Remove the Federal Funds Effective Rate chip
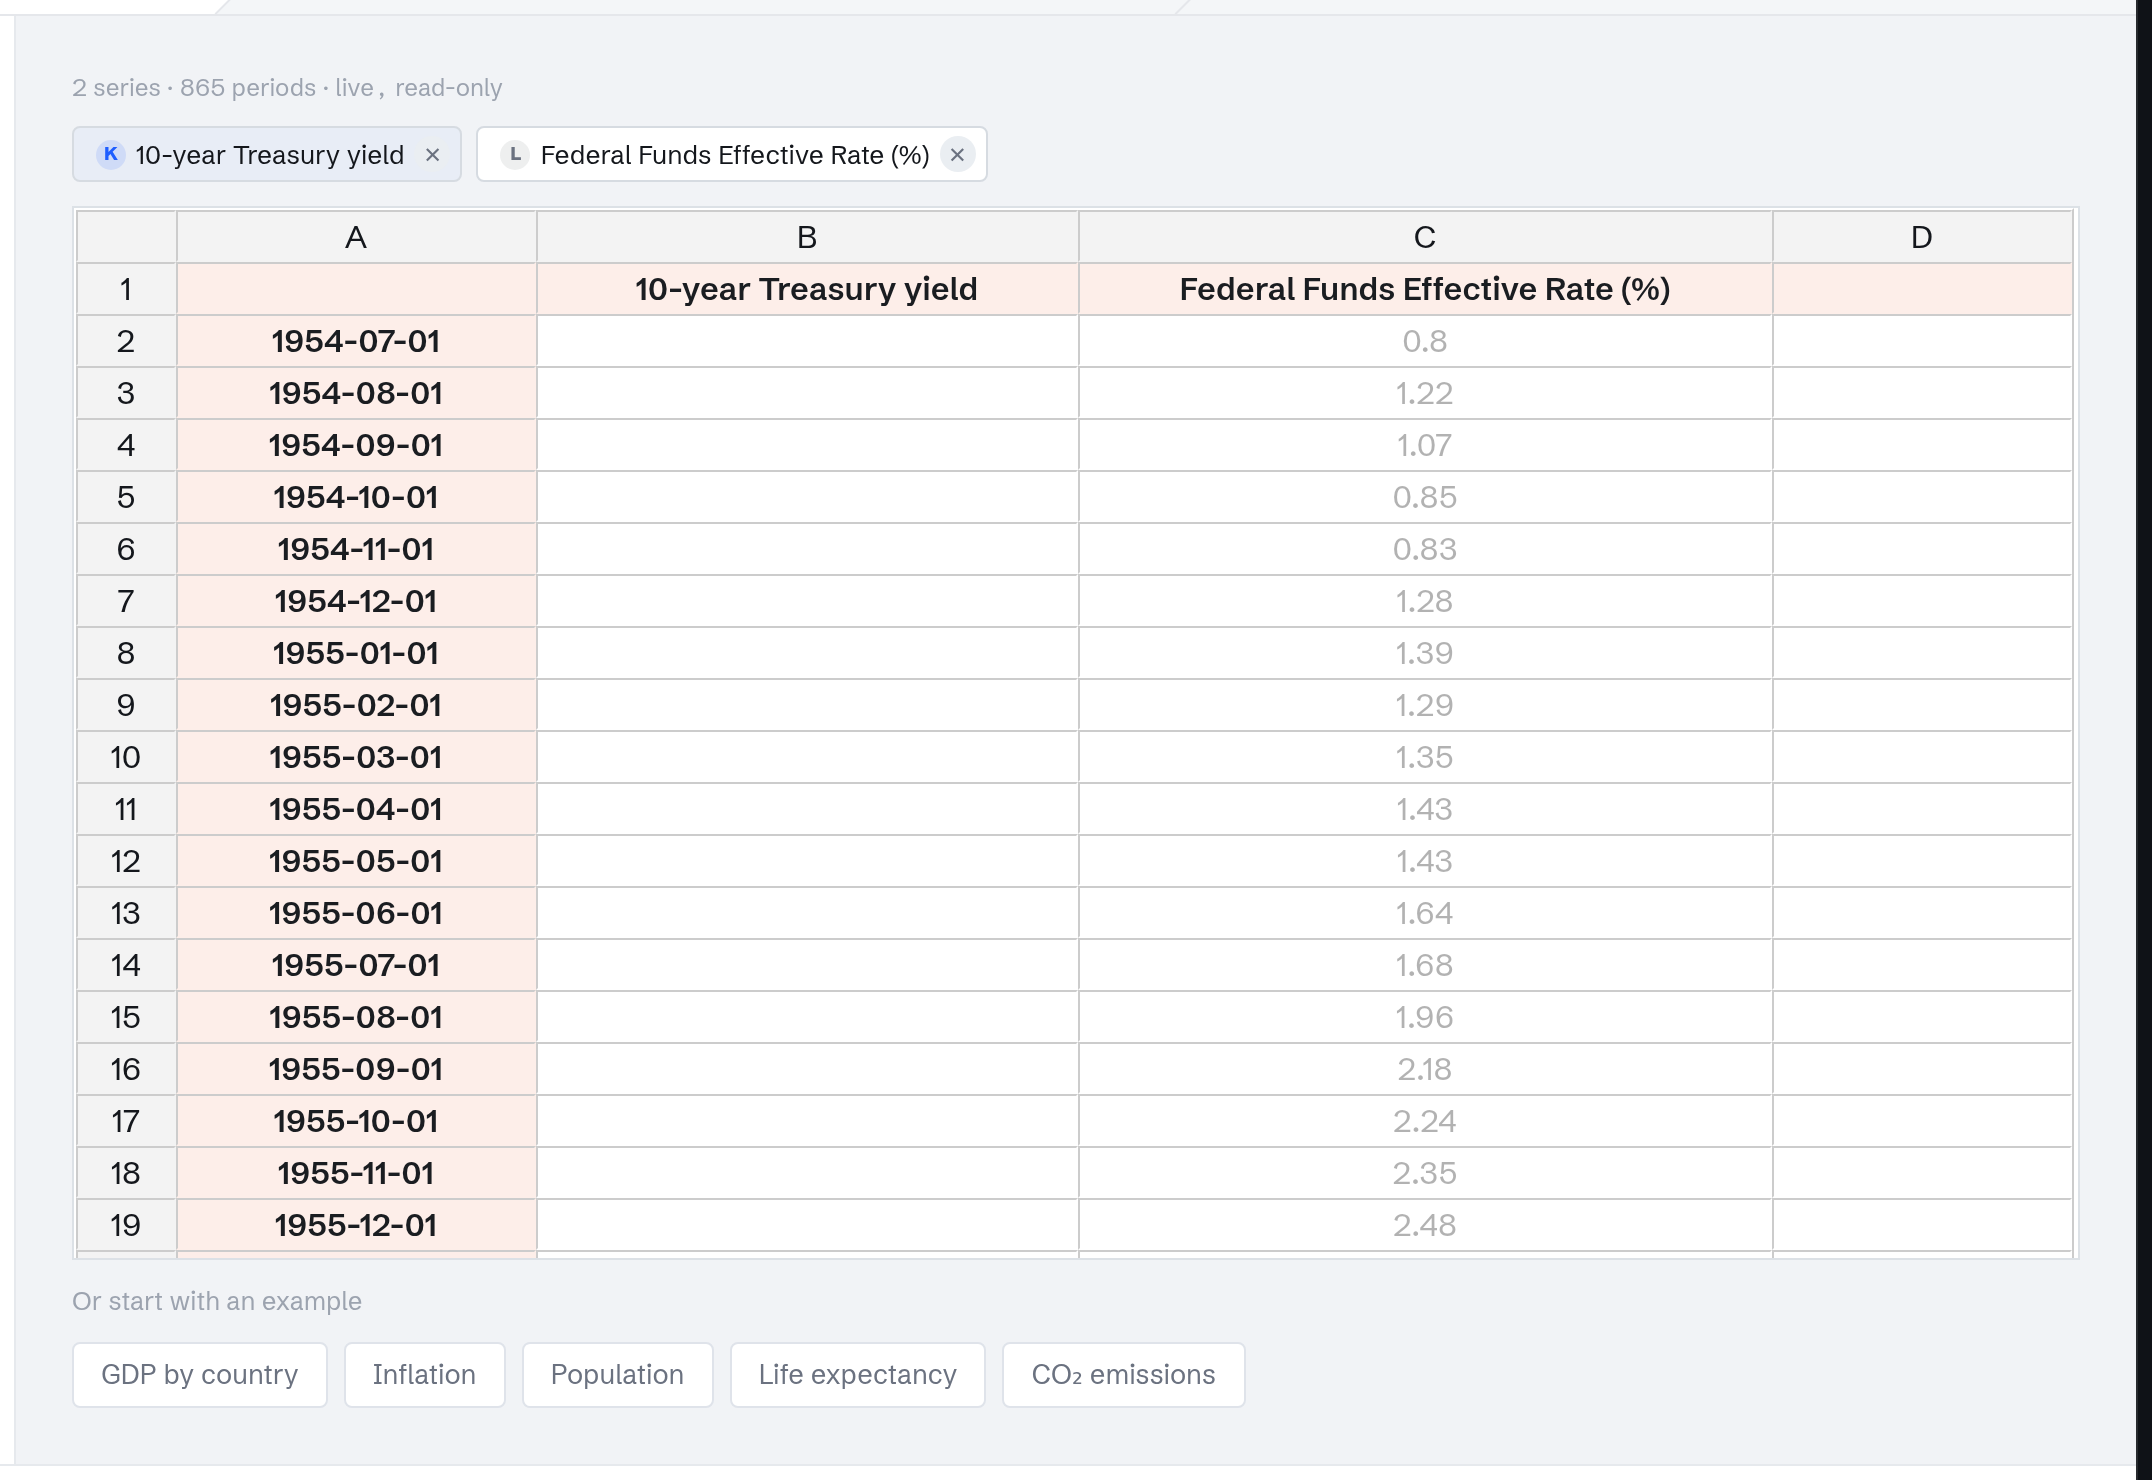The height and width of the screenshot is (1480, 2152). tap(957, 155)
